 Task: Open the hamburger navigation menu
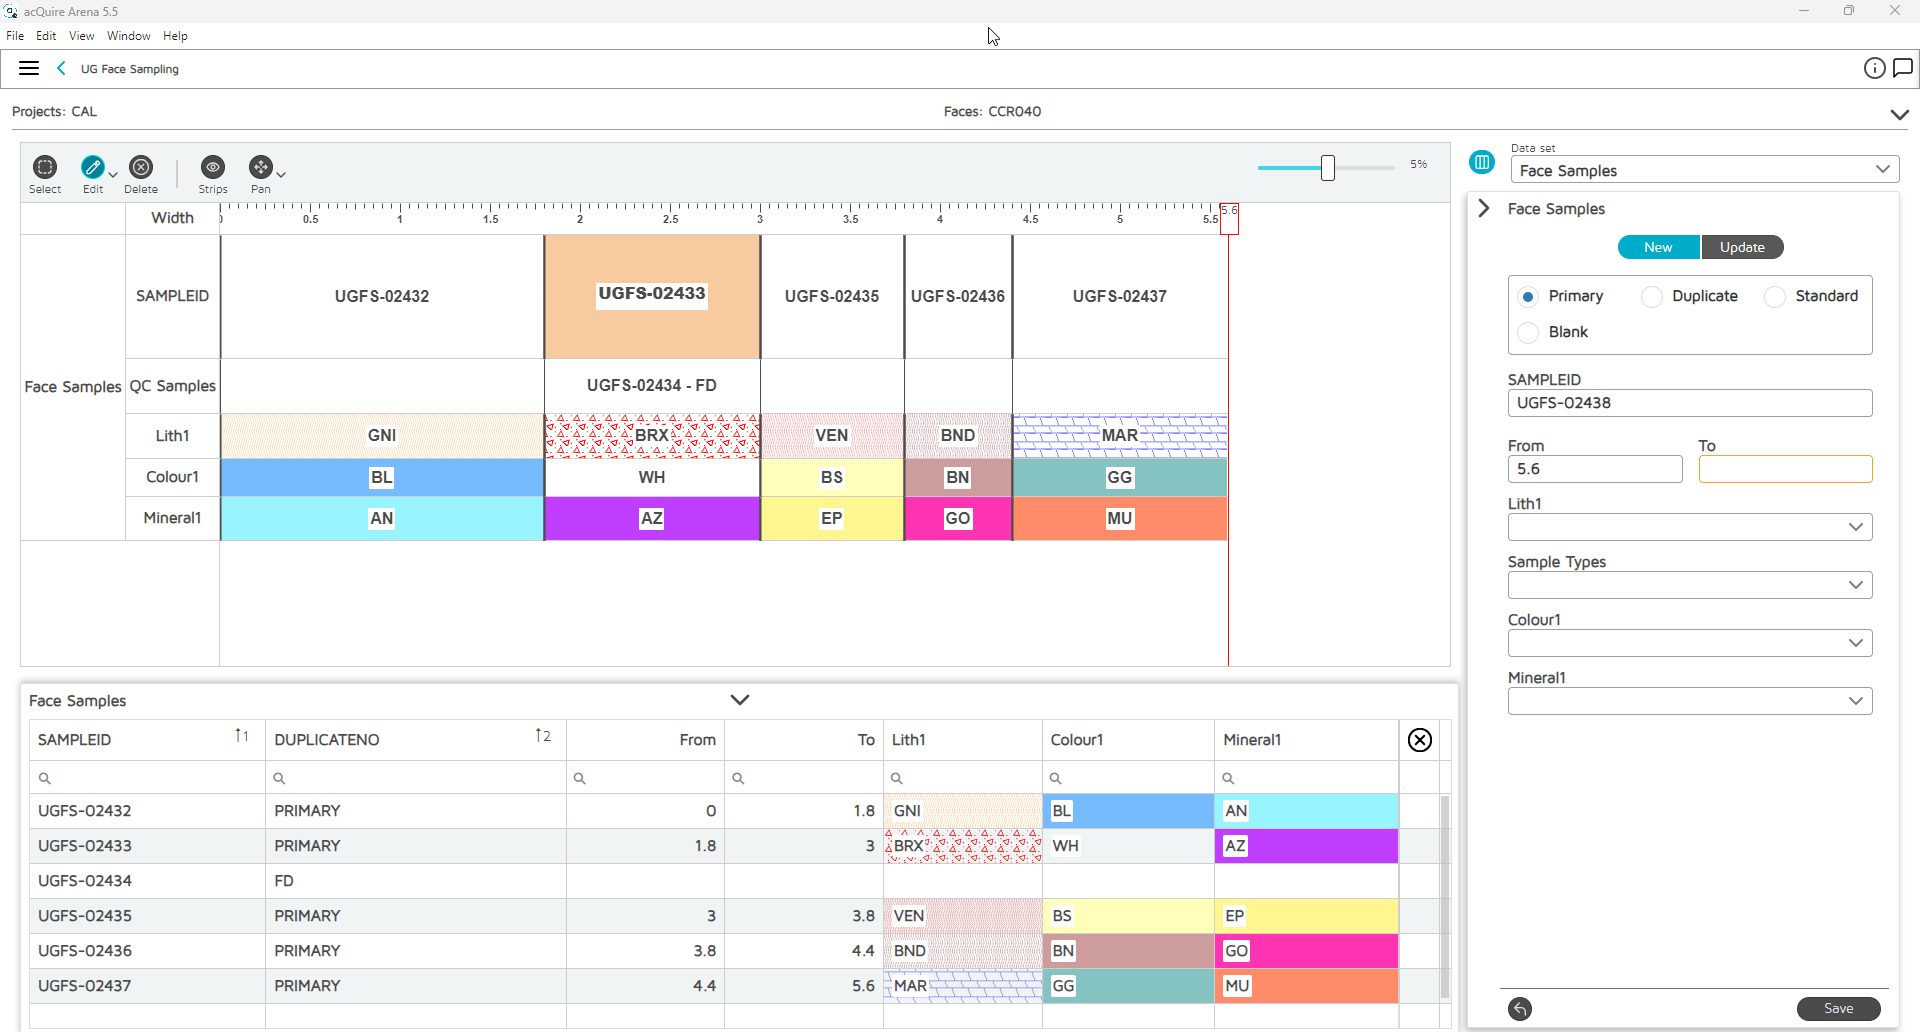[x=29, y=69]
